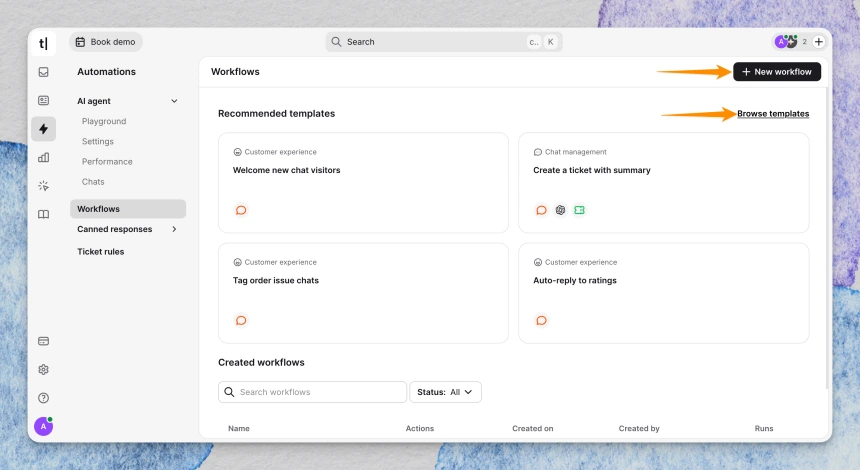
Task: Open Auto-reply to ratings template
Action: click(664, 293)
